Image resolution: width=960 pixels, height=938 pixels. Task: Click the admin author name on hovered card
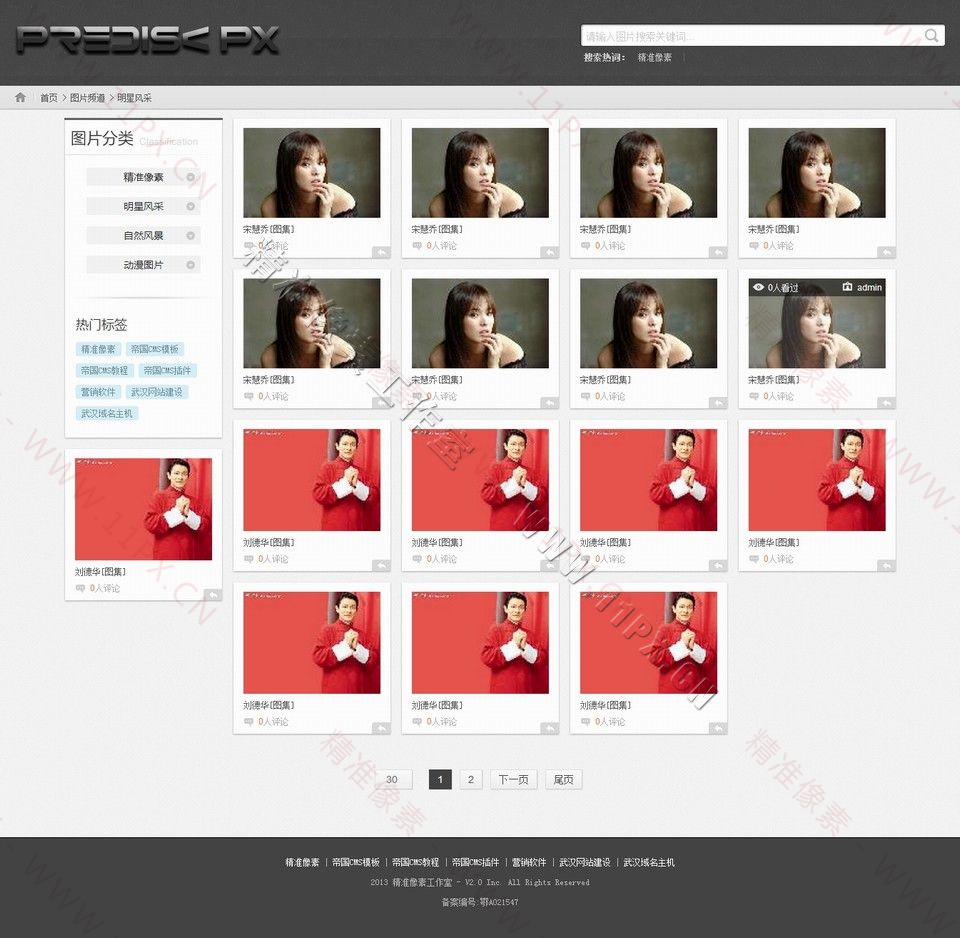coord(869,287)
